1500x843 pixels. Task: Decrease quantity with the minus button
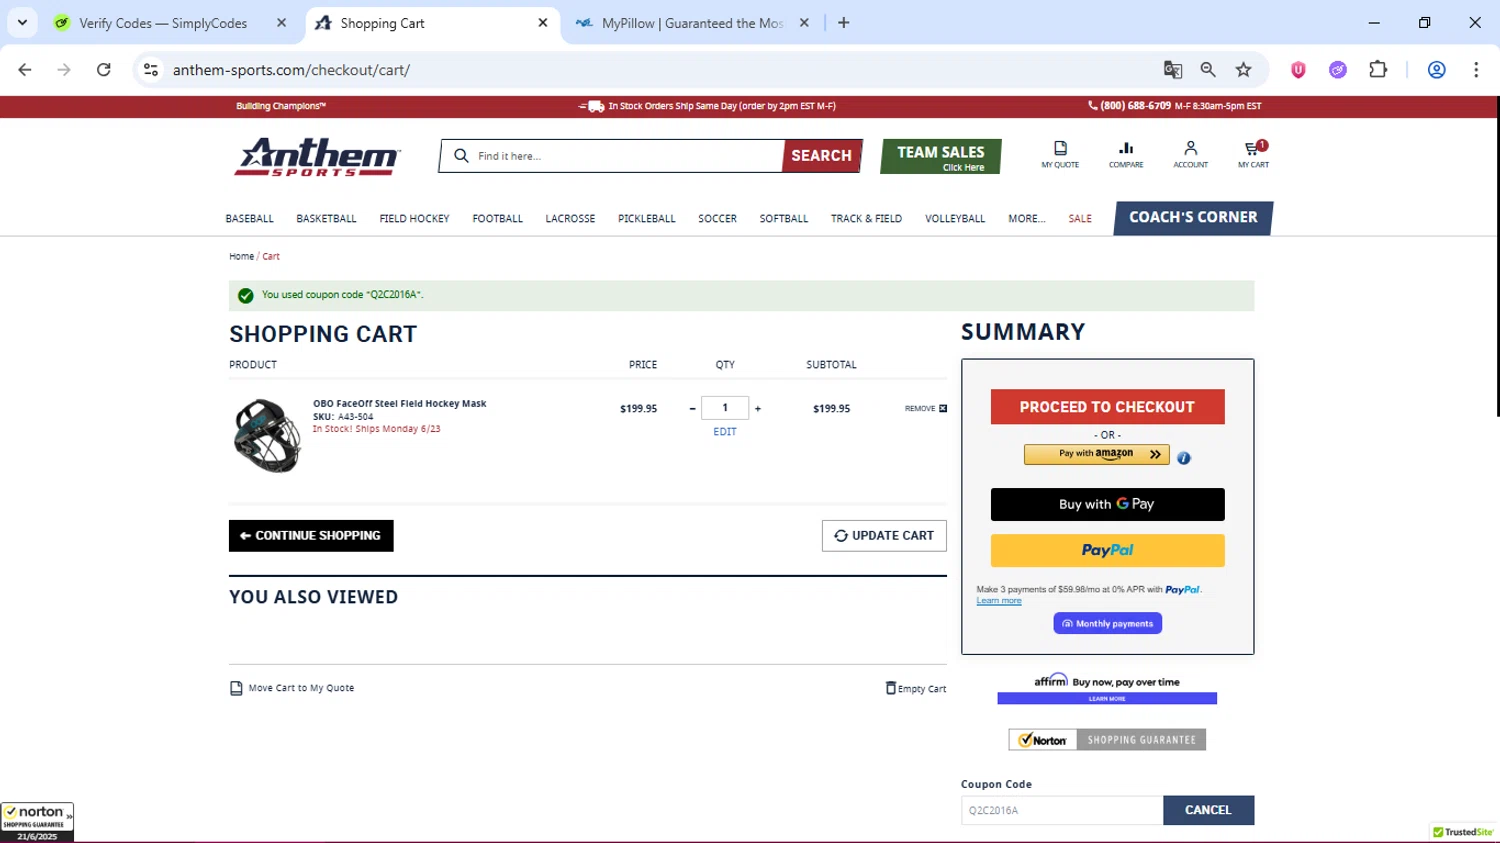tap(692, 408)
